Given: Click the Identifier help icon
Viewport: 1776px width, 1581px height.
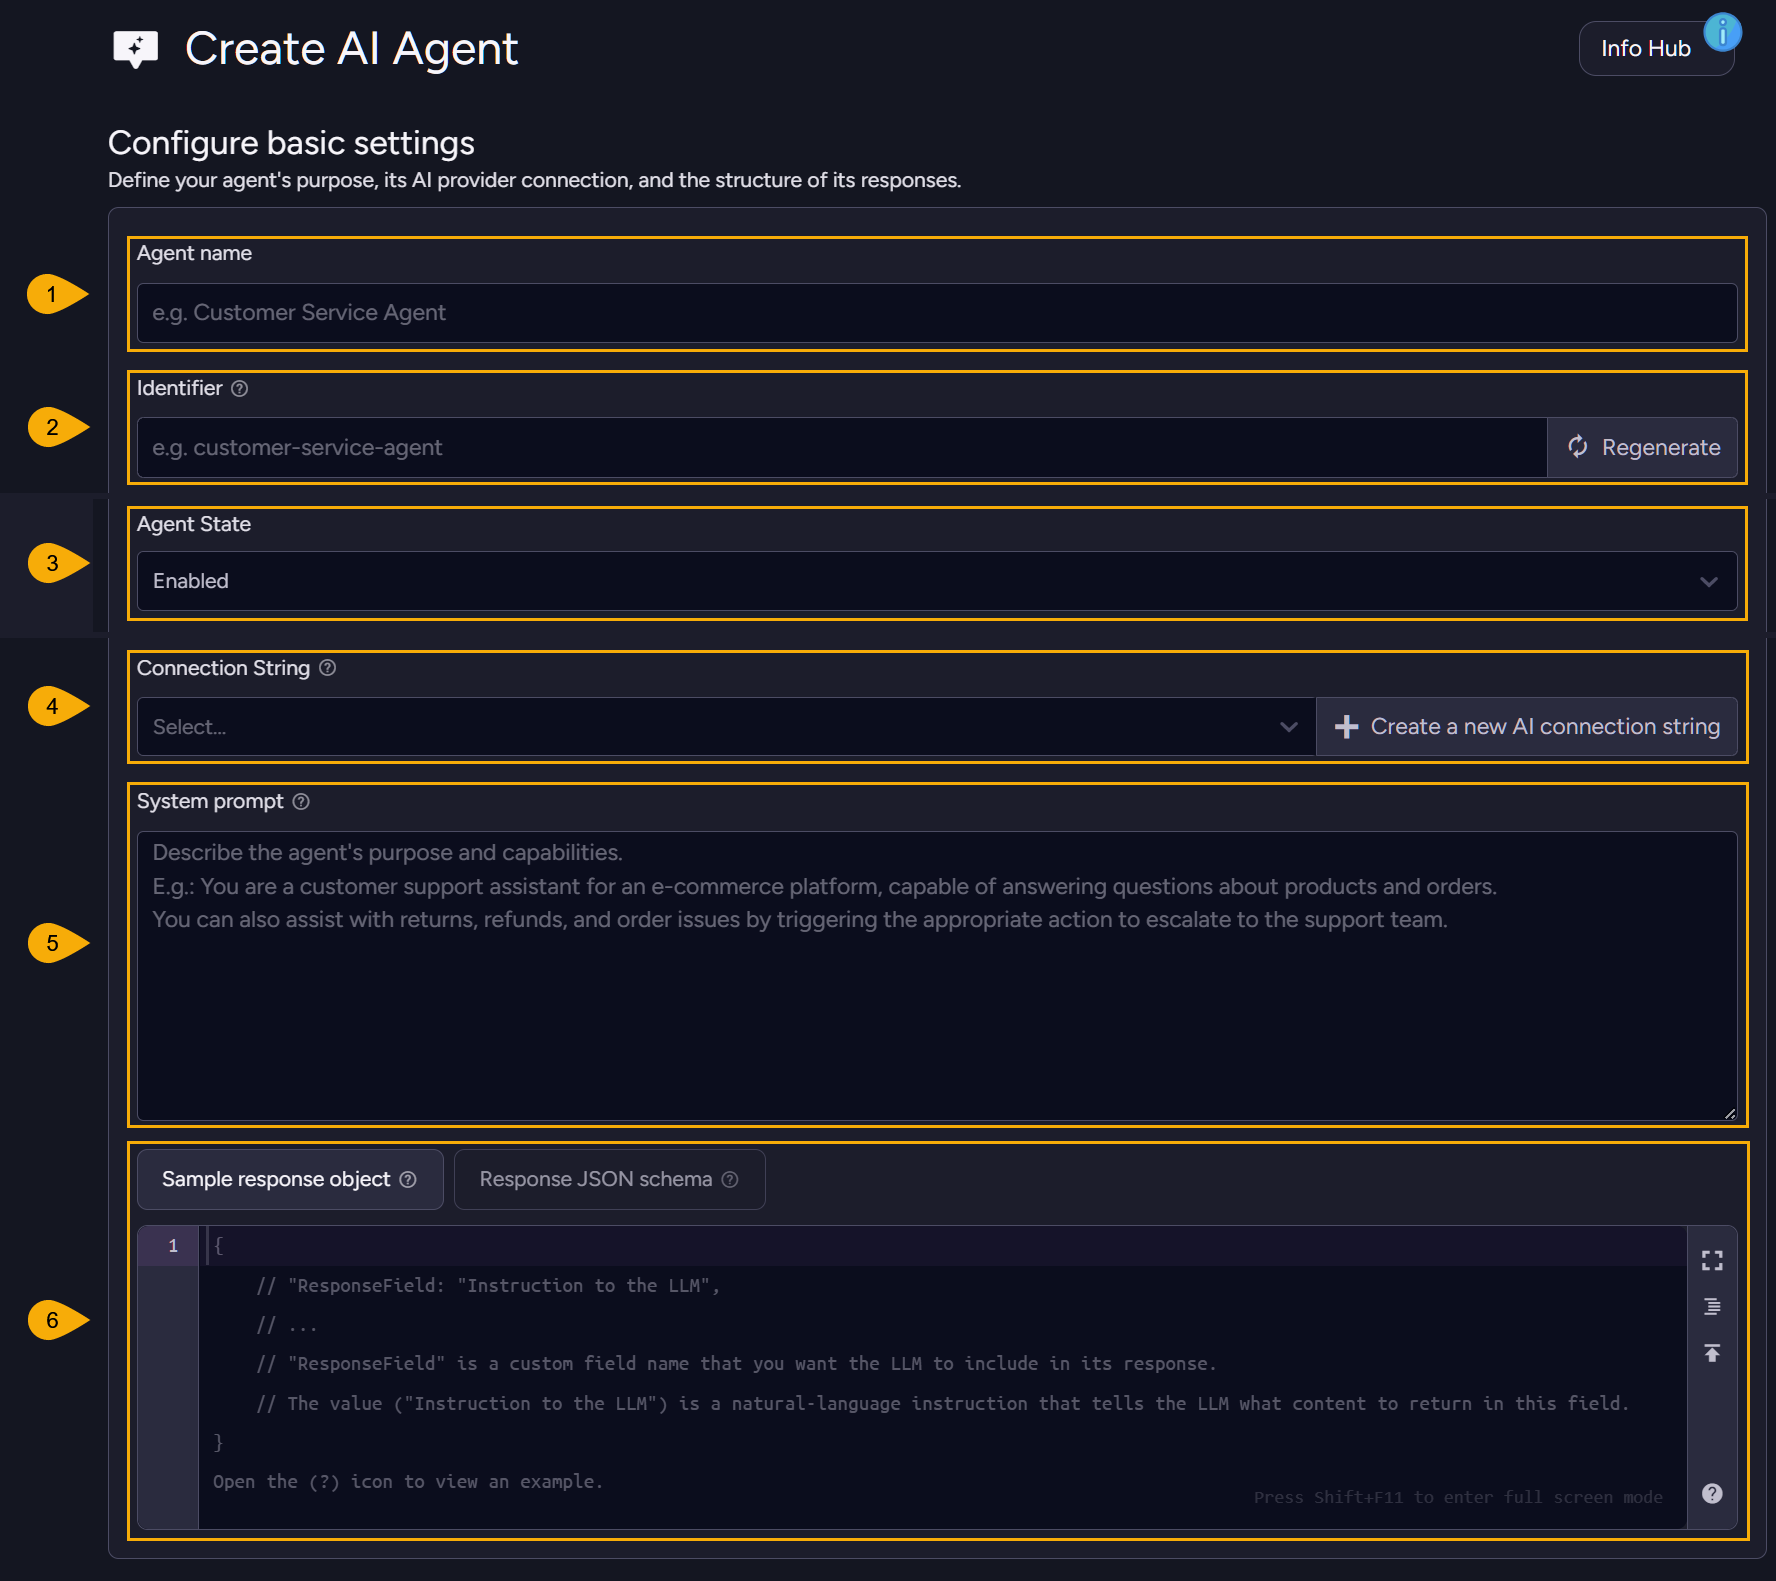Looking at the screenshot, I should (239, 389).
